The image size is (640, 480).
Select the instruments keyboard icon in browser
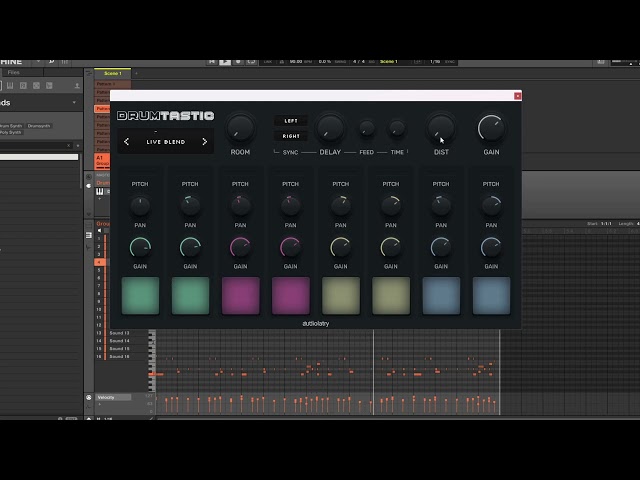(x=10, y=86)
